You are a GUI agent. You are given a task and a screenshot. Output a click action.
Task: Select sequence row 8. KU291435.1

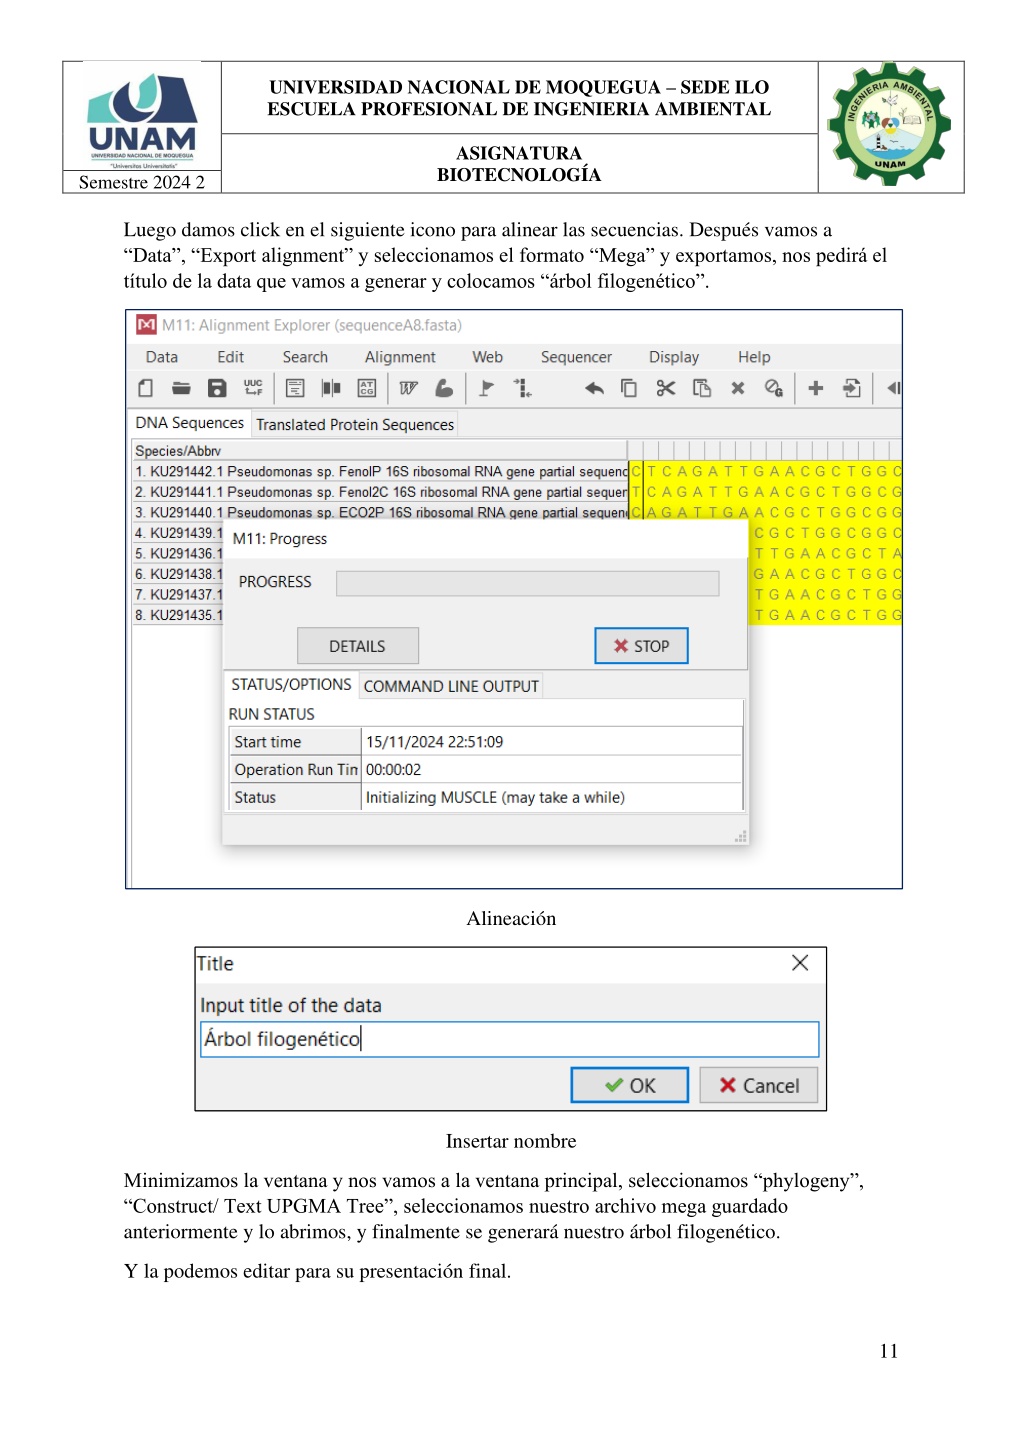pos(178,615)
